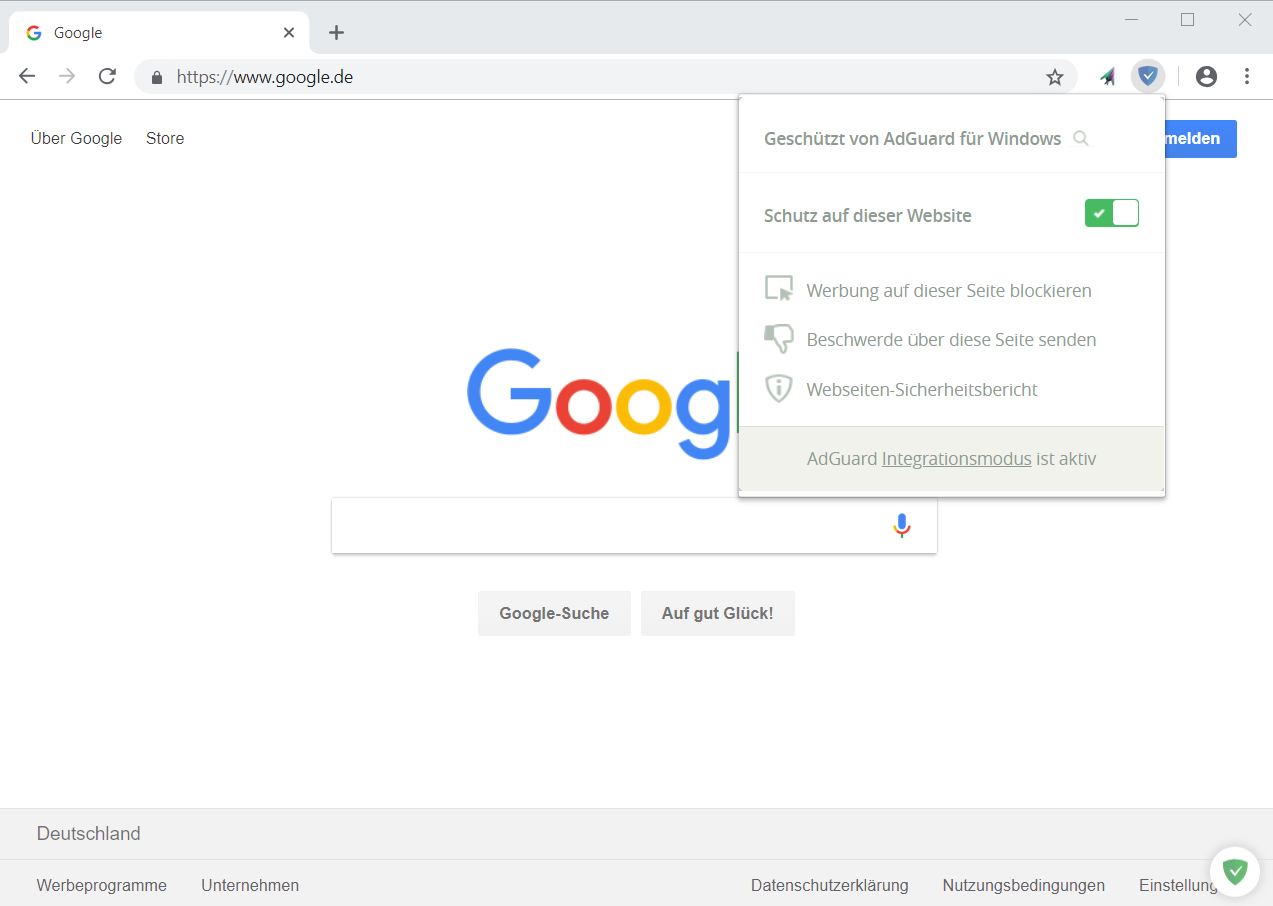Click the Auf gut Glück! button
This screenshot has height=906, width=1273.
718,613
